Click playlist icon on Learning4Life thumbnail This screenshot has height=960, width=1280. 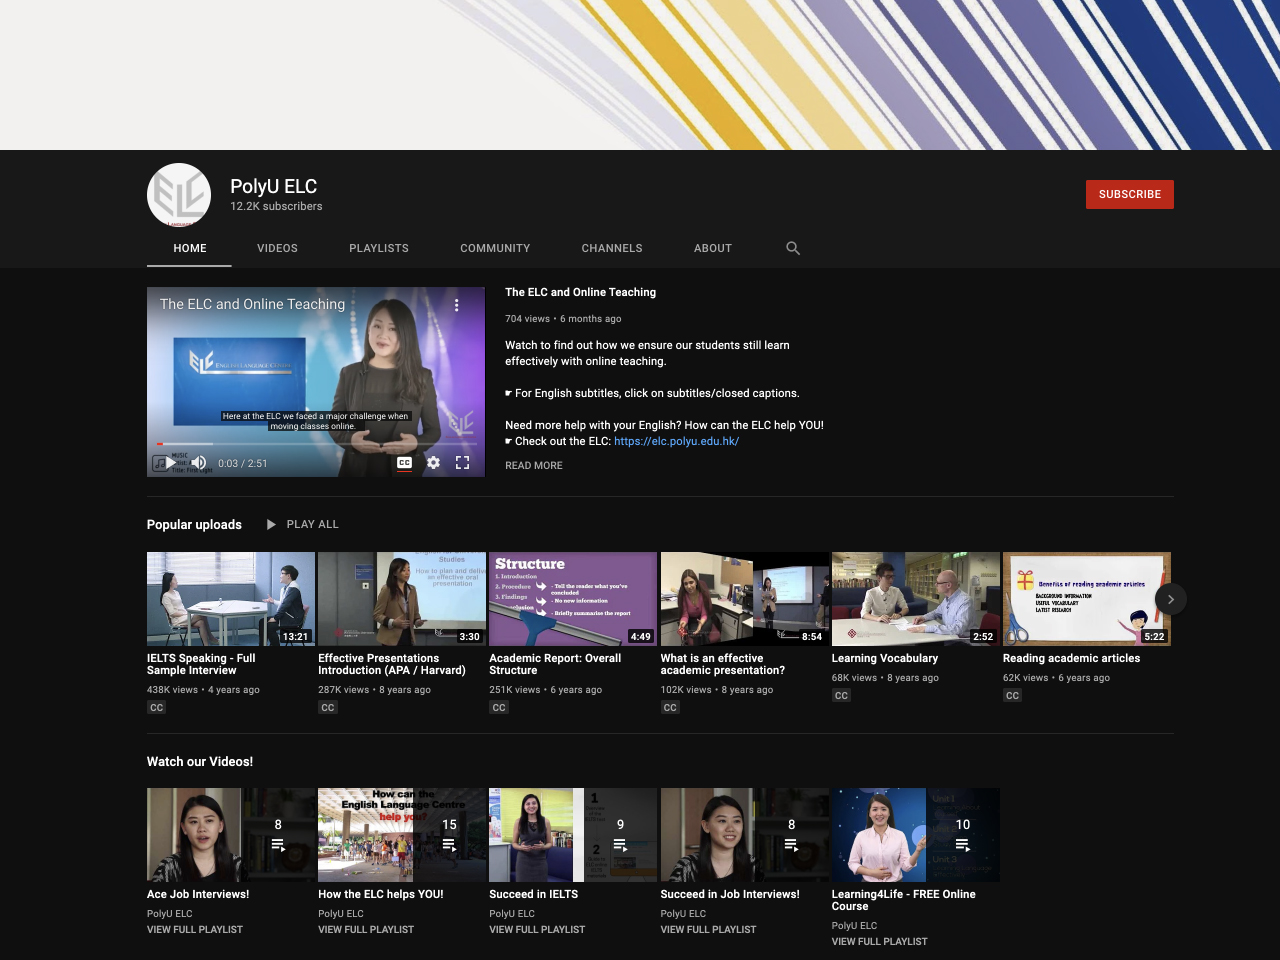963,845
